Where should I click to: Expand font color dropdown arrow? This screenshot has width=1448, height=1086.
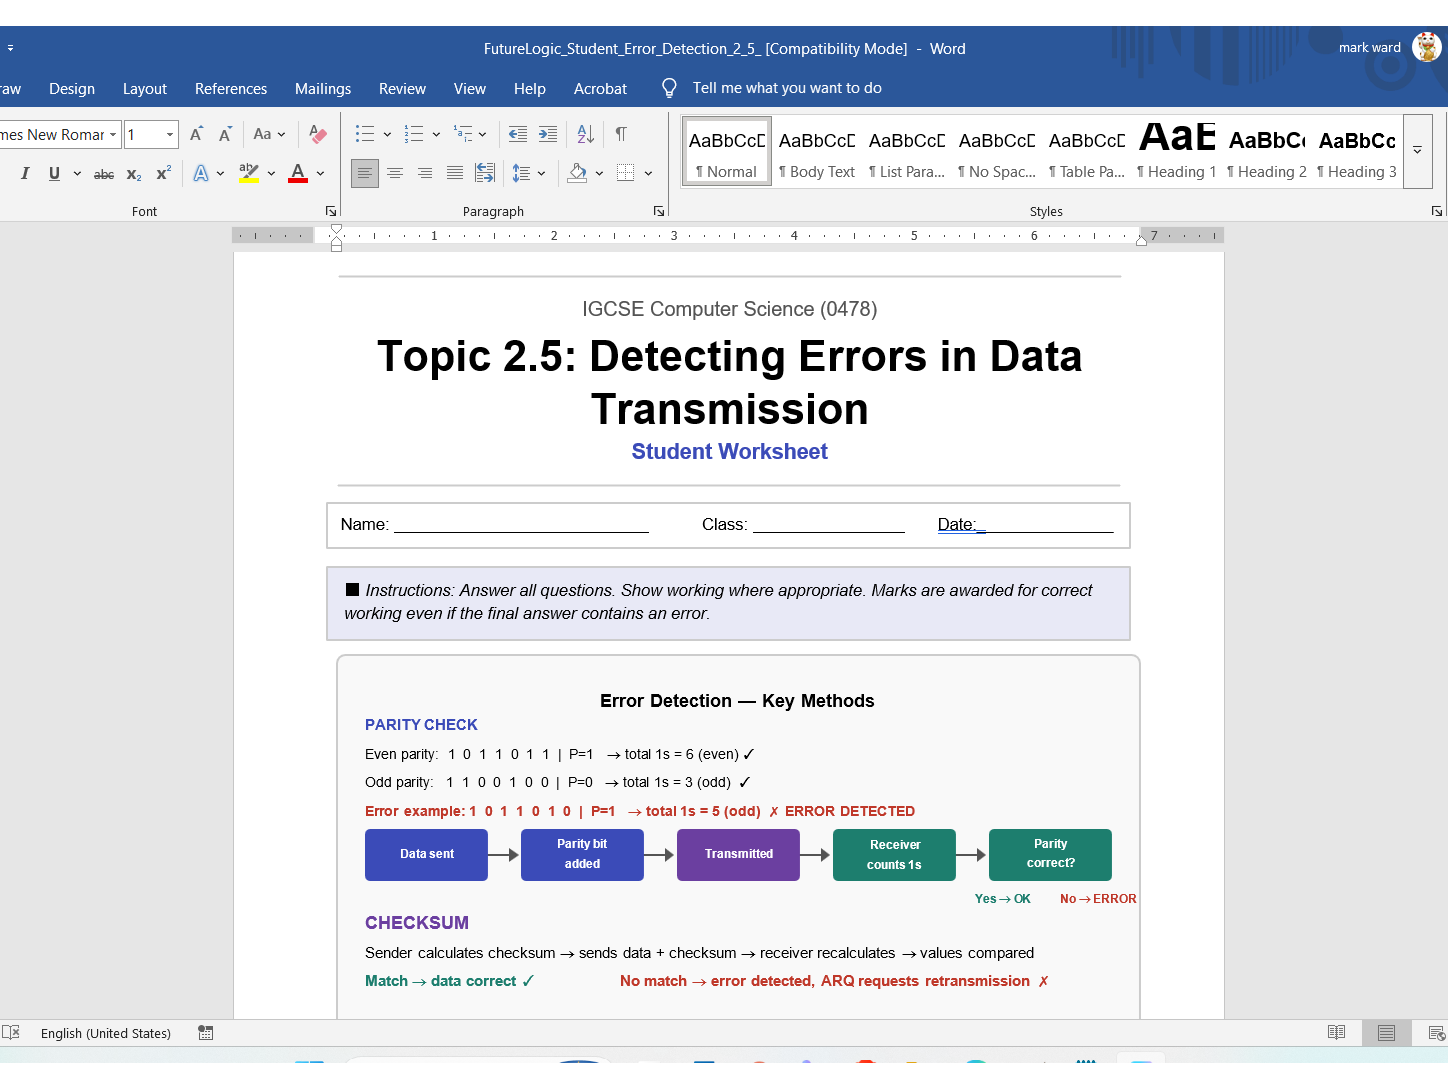click(320, 173)
